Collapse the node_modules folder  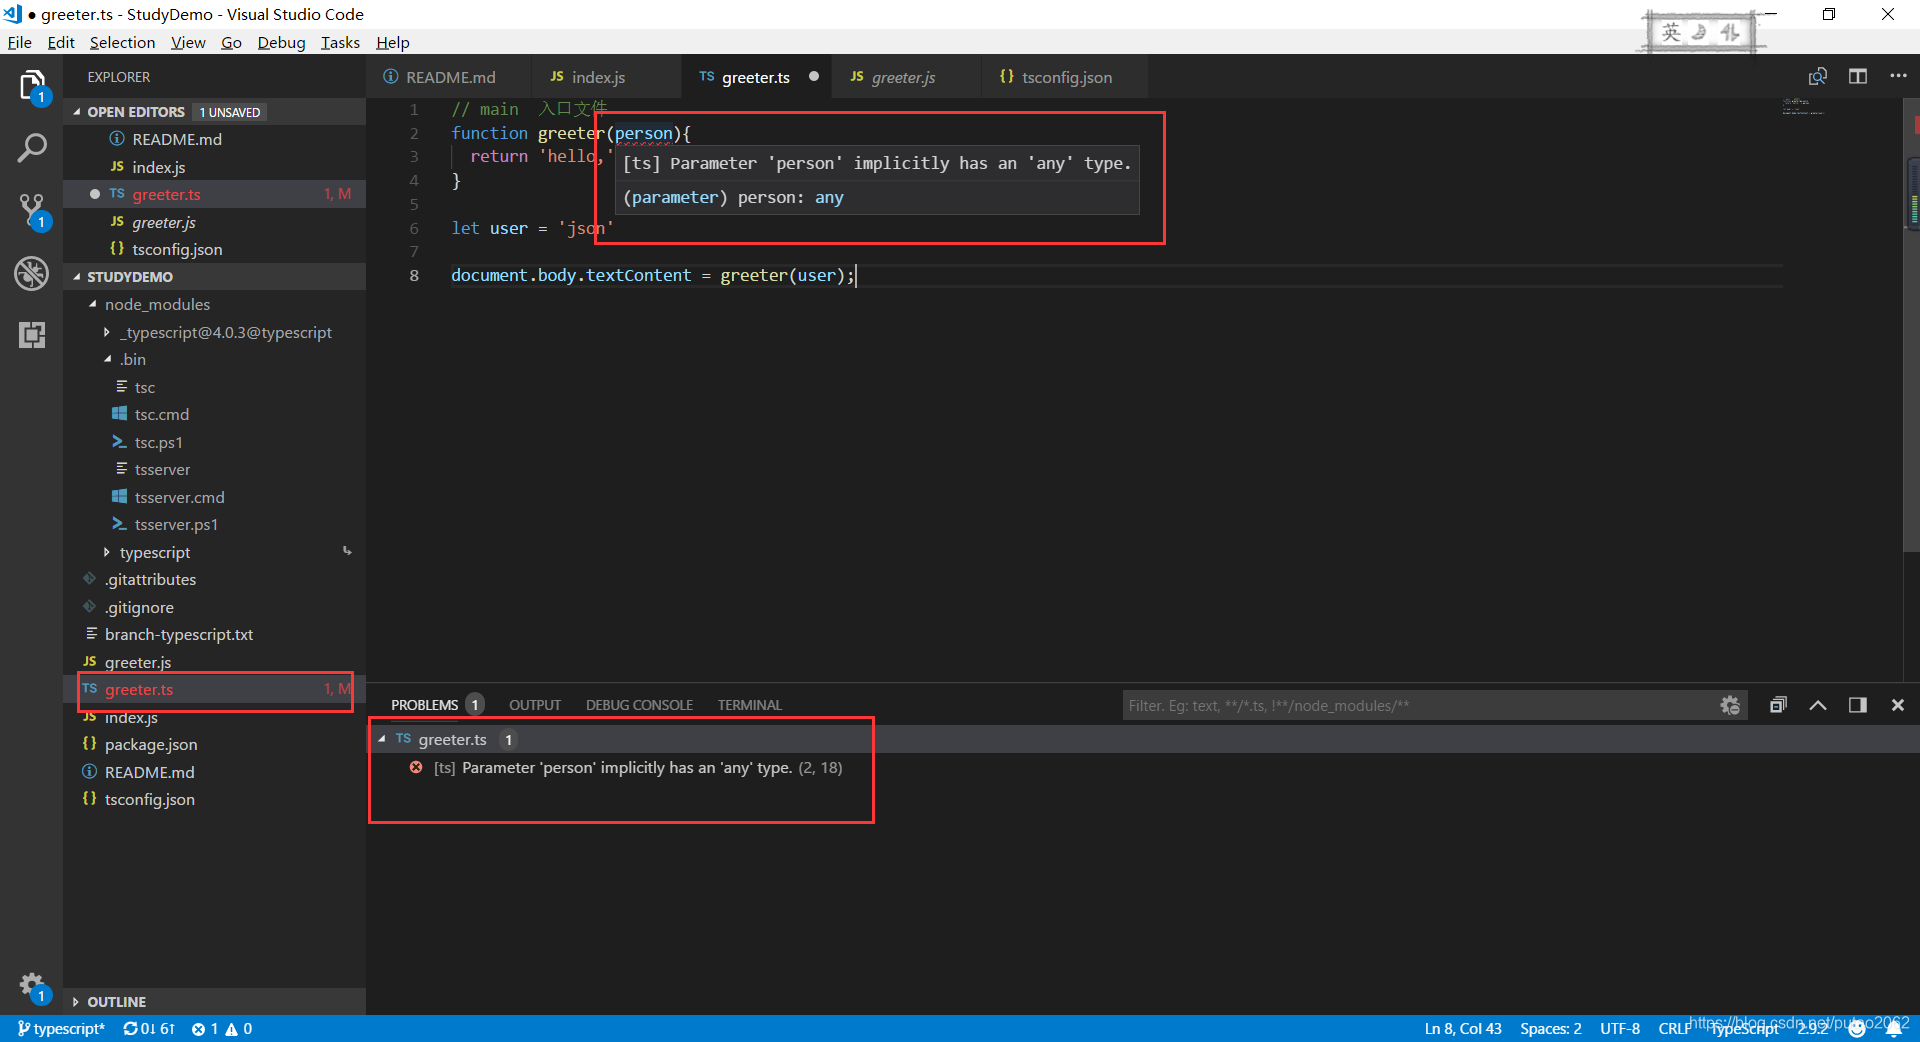93,305
